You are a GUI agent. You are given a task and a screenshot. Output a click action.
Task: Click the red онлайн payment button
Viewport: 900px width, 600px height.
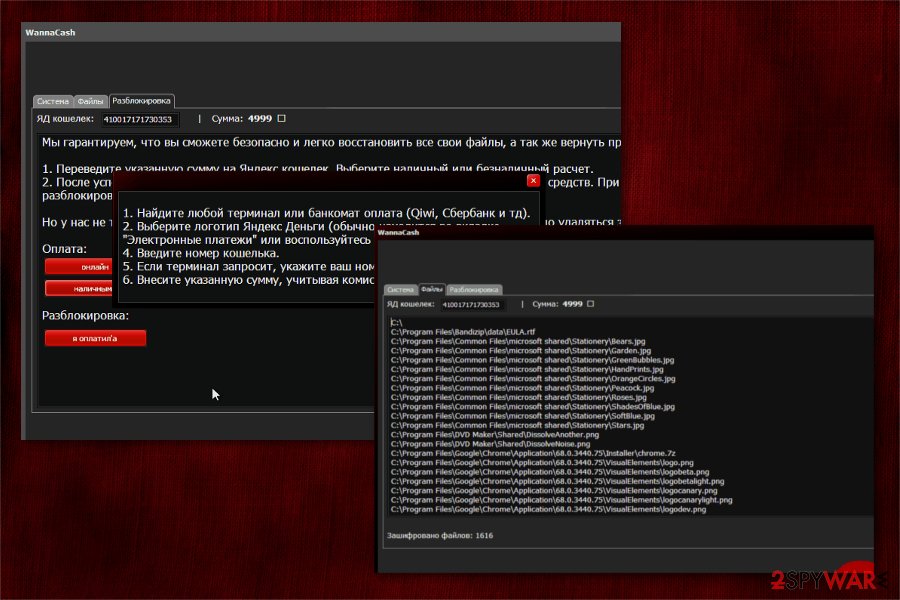80,267
